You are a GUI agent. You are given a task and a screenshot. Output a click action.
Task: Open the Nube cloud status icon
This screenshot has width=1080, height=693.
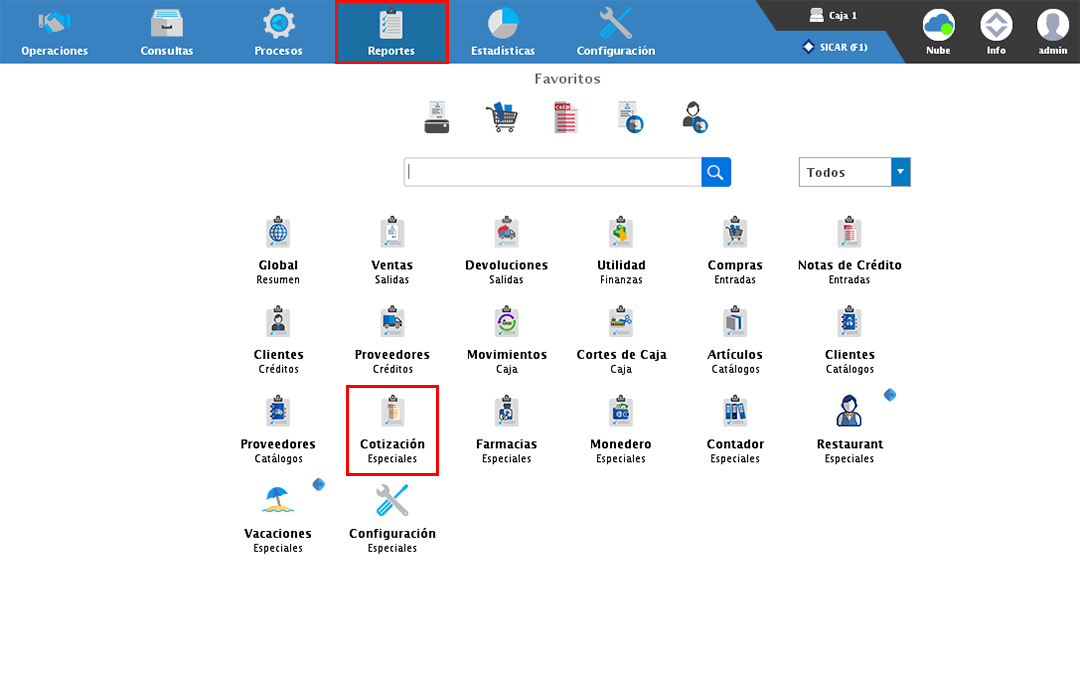coord(938,31)
